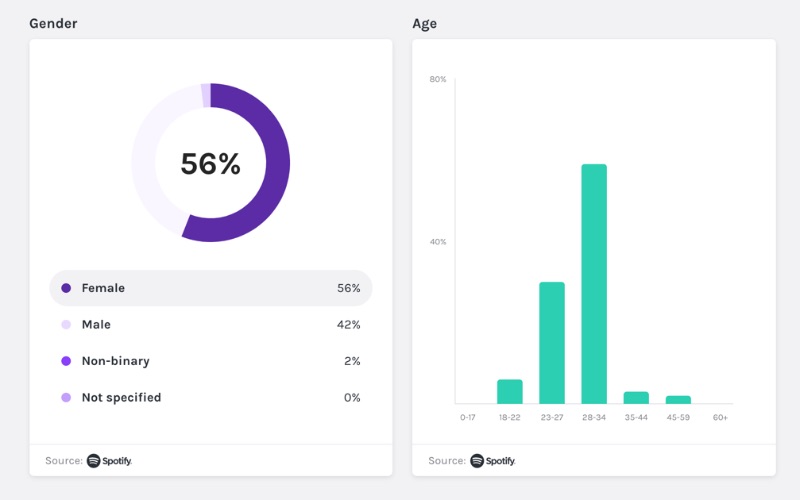Select the Female row in gender legend
Screen dimensions: 800x500
pos(211,288)
